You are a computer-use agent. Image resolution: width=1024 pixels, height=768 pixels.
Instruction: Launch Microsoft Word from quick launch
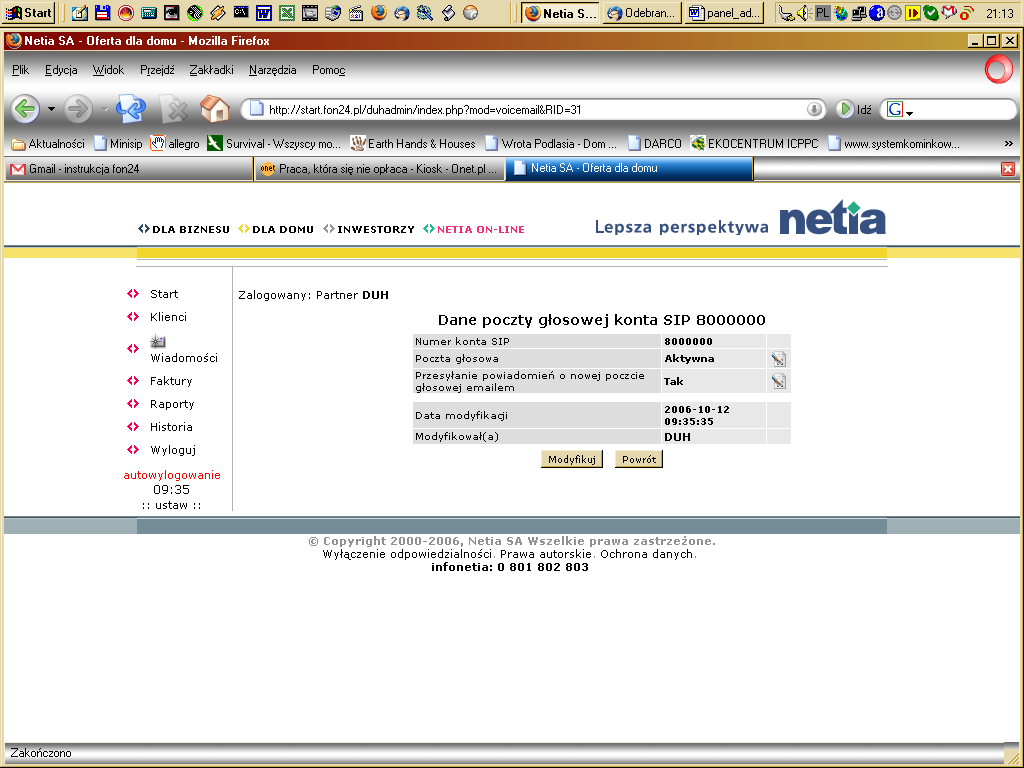(x=264, y=12)
